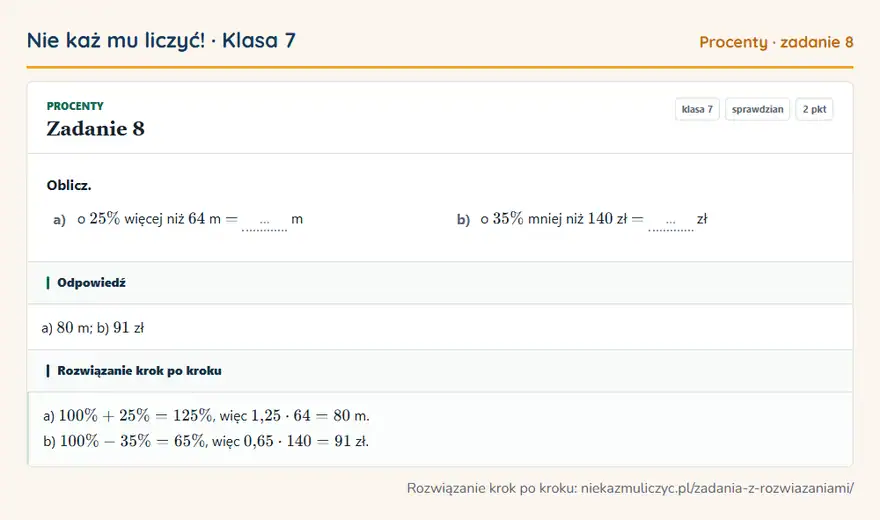Click solution line a) with 1,25 · 64 = 80 m
Image resolution: width=880 pixels, height=520 pixels.
tap(206, 416)
